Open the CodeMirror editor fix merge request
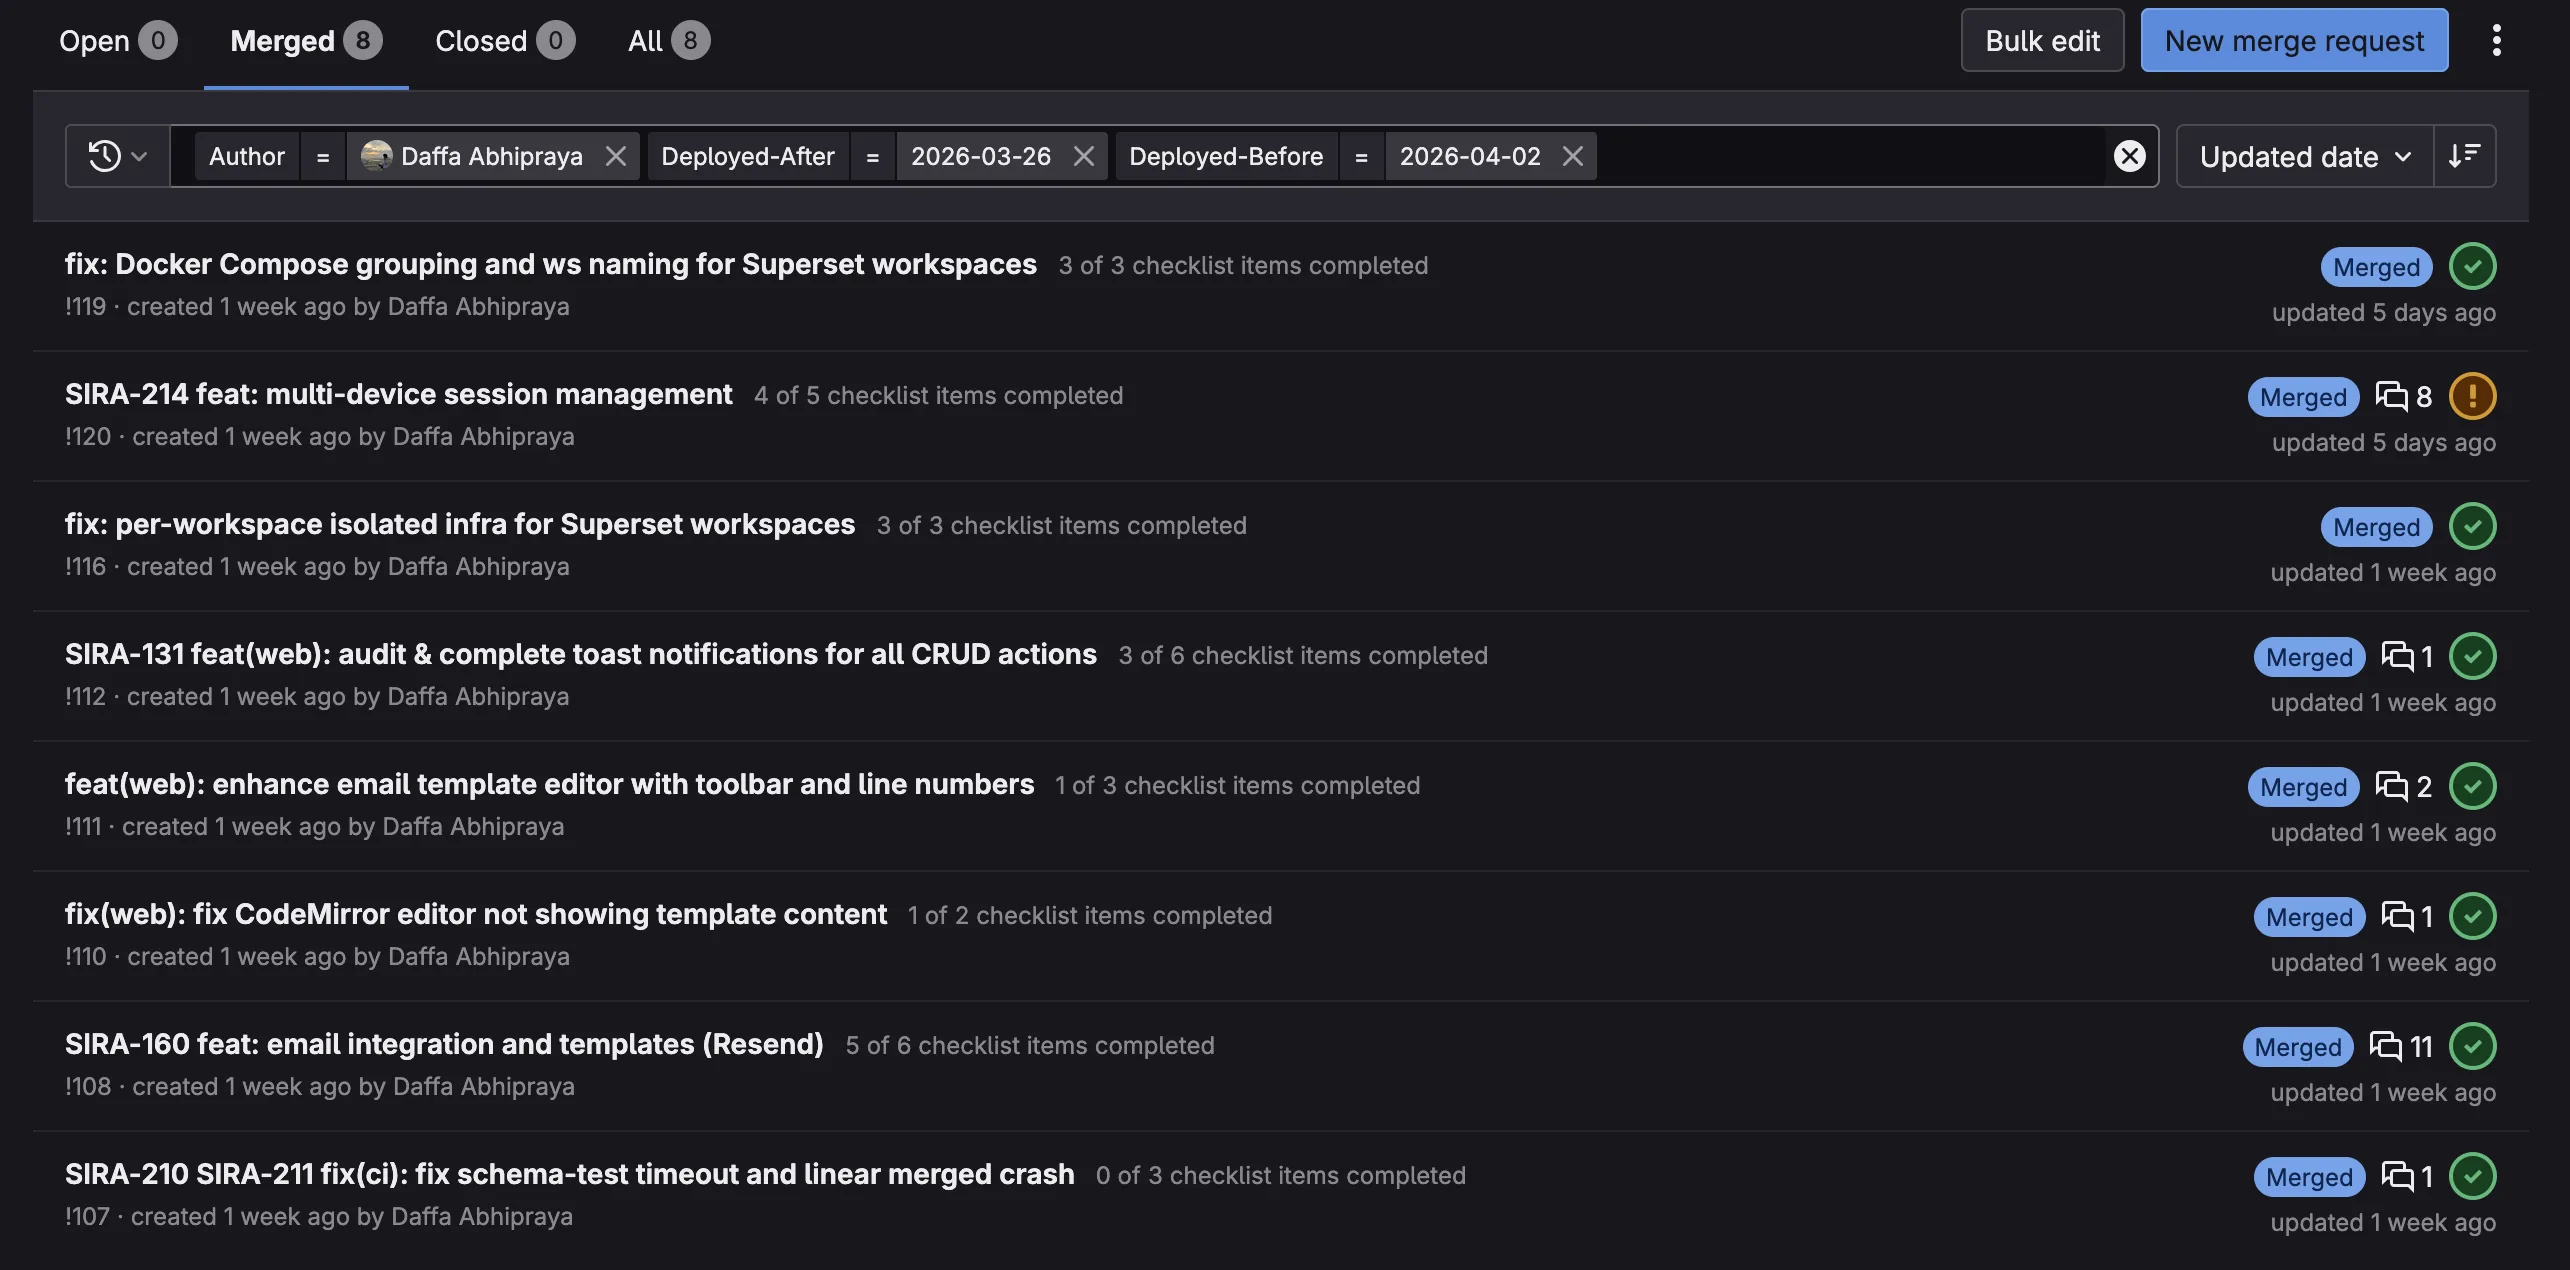The image size is (2570, 1270). 475,914
